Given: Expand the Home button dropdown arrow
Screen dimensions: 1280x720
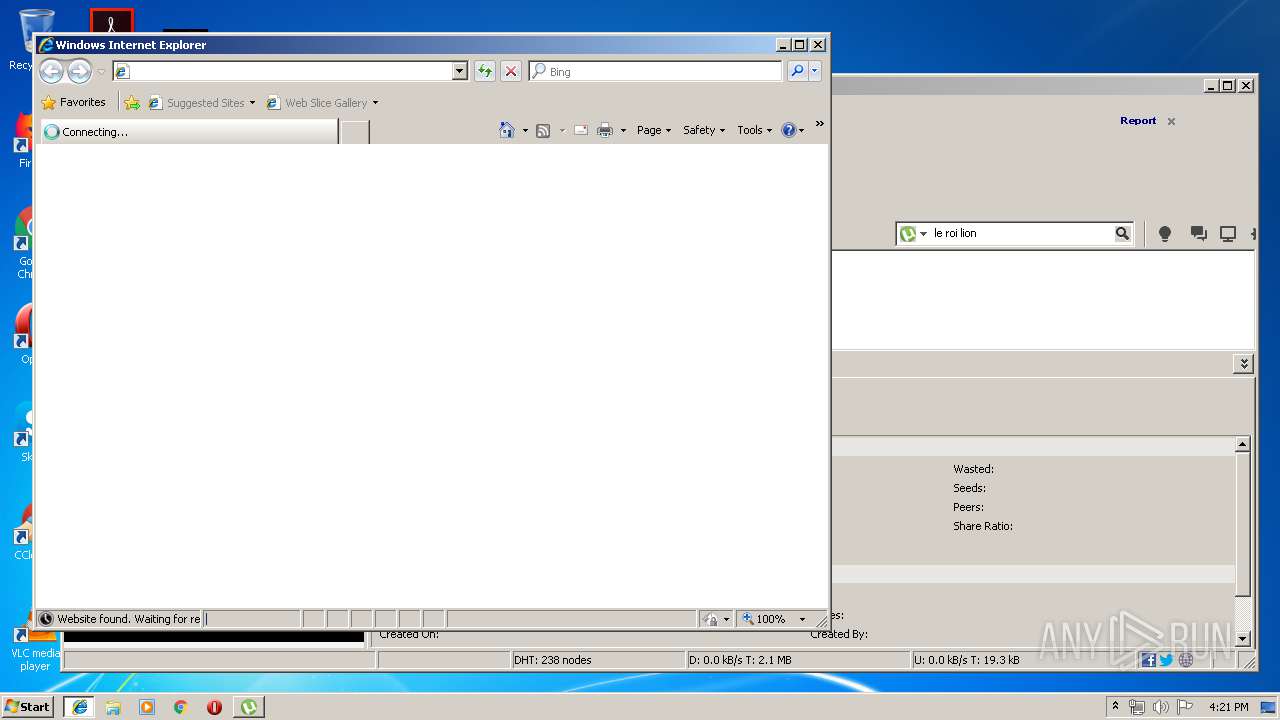Looking at the screenshot, I should coord(525,130).
